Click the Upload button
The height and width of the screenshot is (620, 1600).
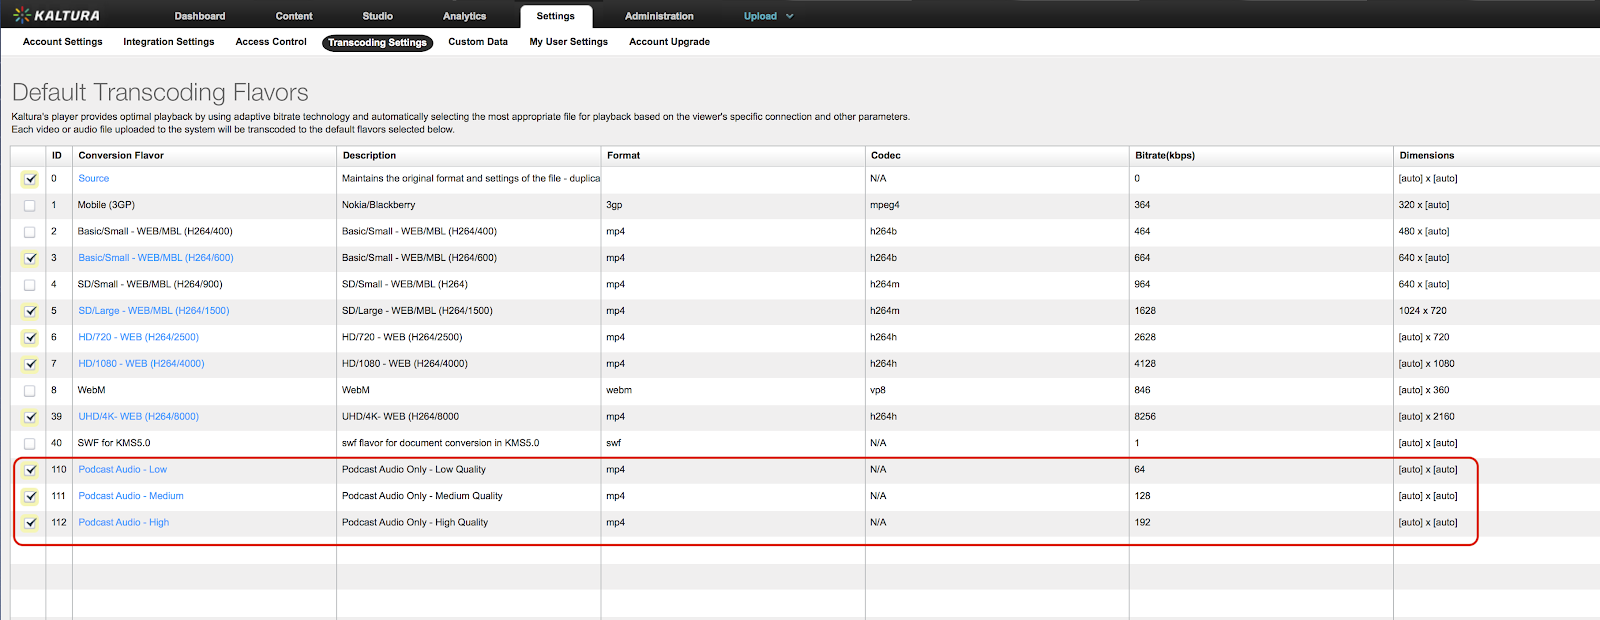point(760,16)
